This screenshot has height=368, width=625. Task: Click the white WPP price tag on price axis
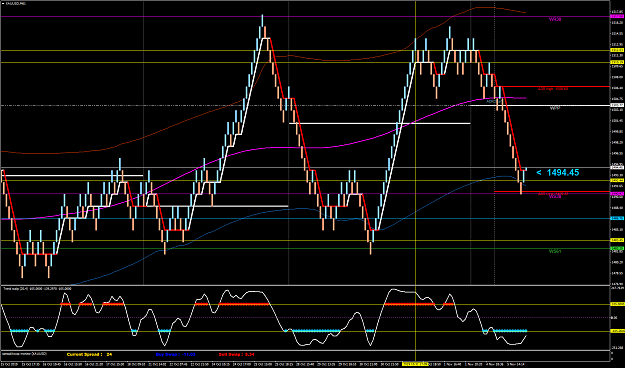617,105
